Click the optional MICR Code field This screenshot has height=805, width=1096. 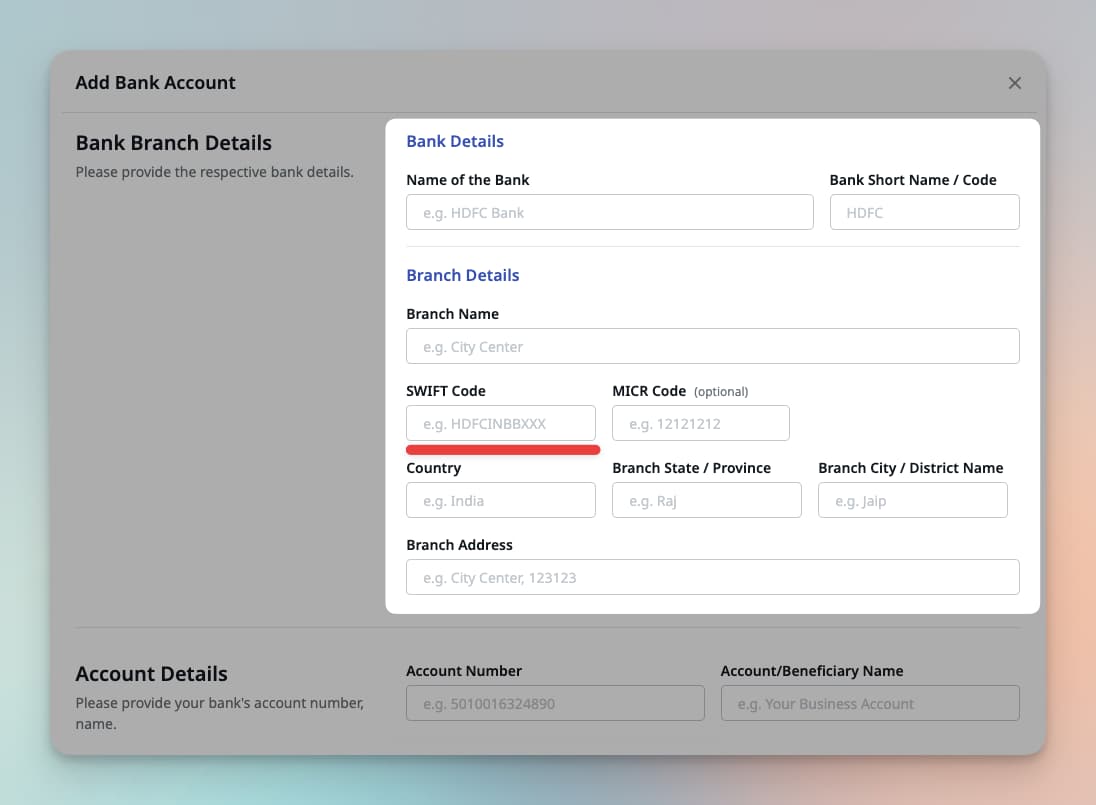(x=700, y=423)
